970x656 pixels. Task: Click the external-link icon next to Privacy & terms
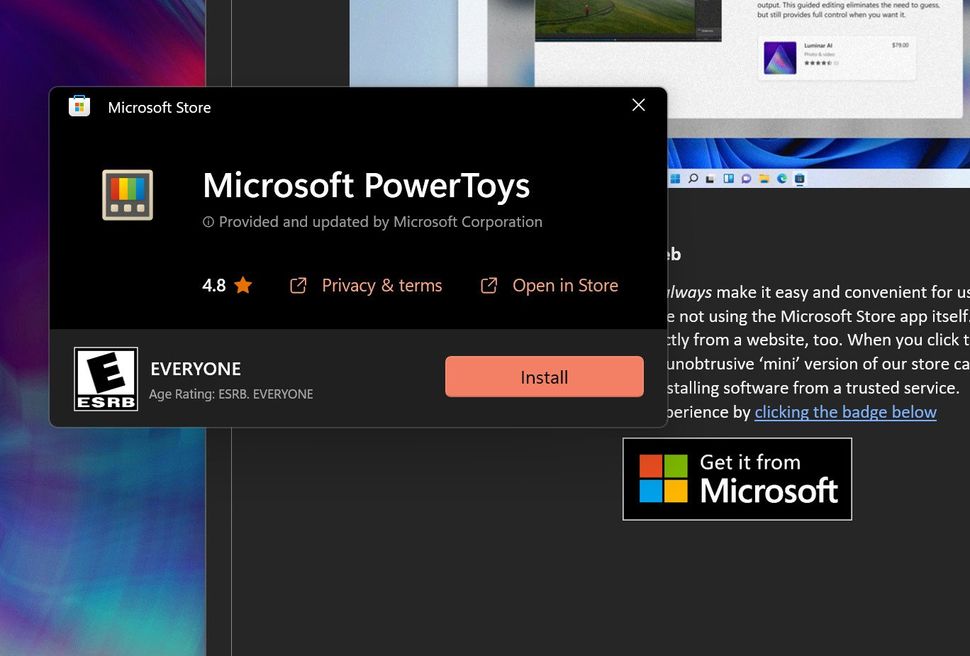[297, 284]
